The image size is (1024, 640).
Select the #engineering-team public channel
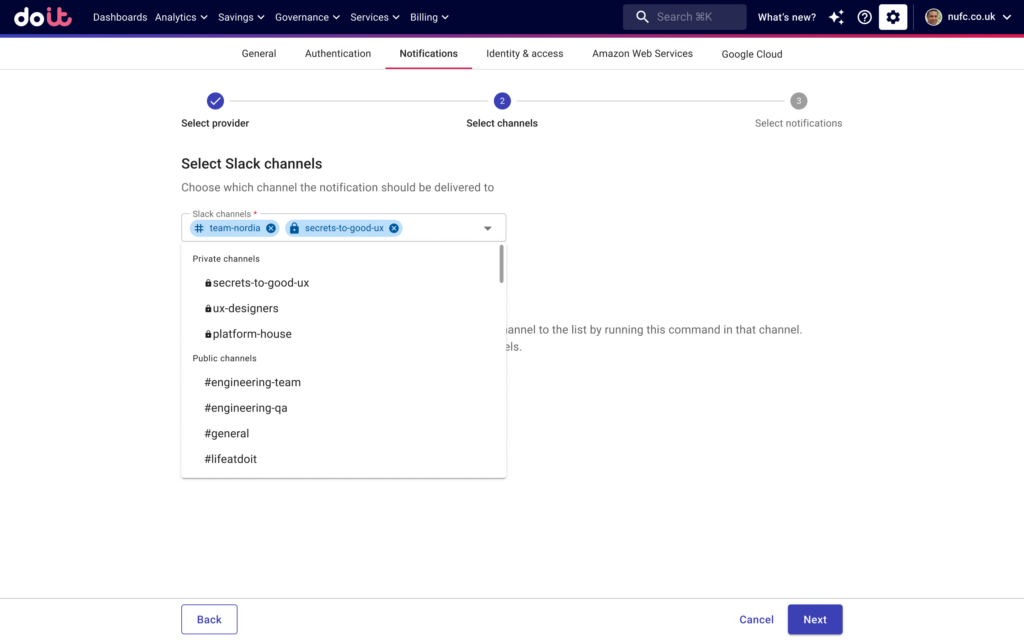pos(252,382)
